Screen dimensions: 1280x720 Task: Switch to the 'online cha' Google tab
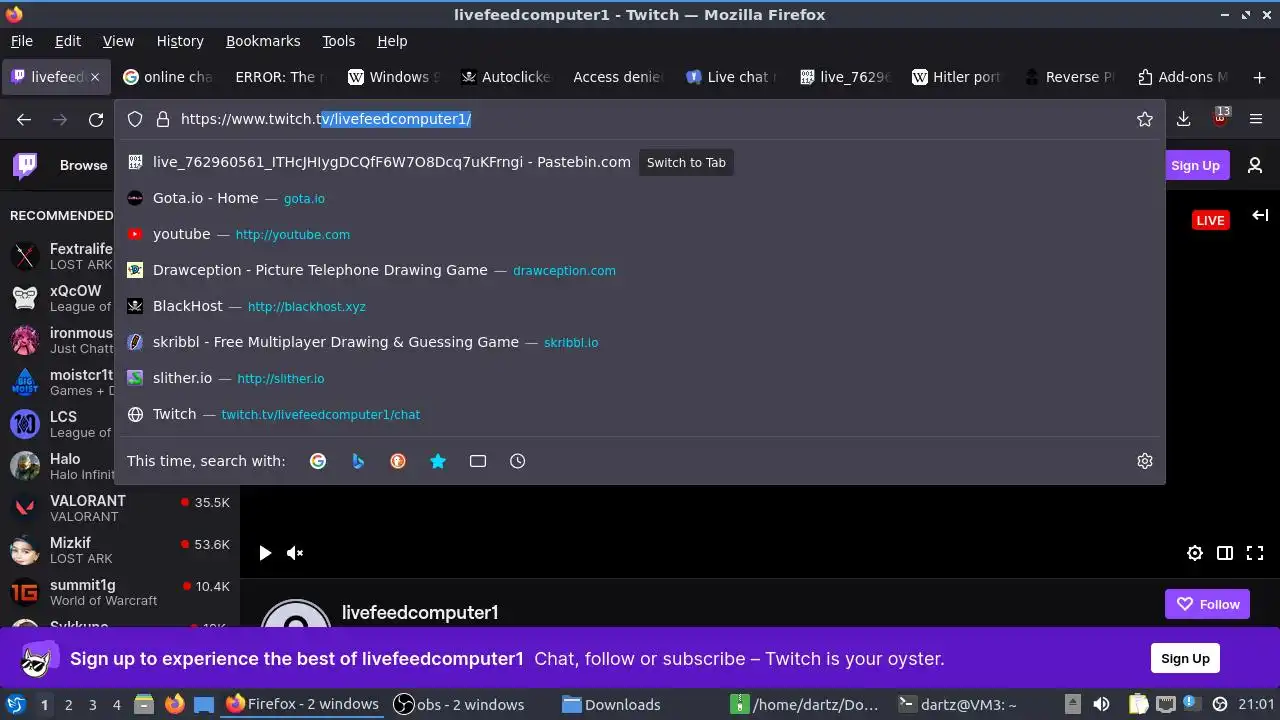pos(168,77)
